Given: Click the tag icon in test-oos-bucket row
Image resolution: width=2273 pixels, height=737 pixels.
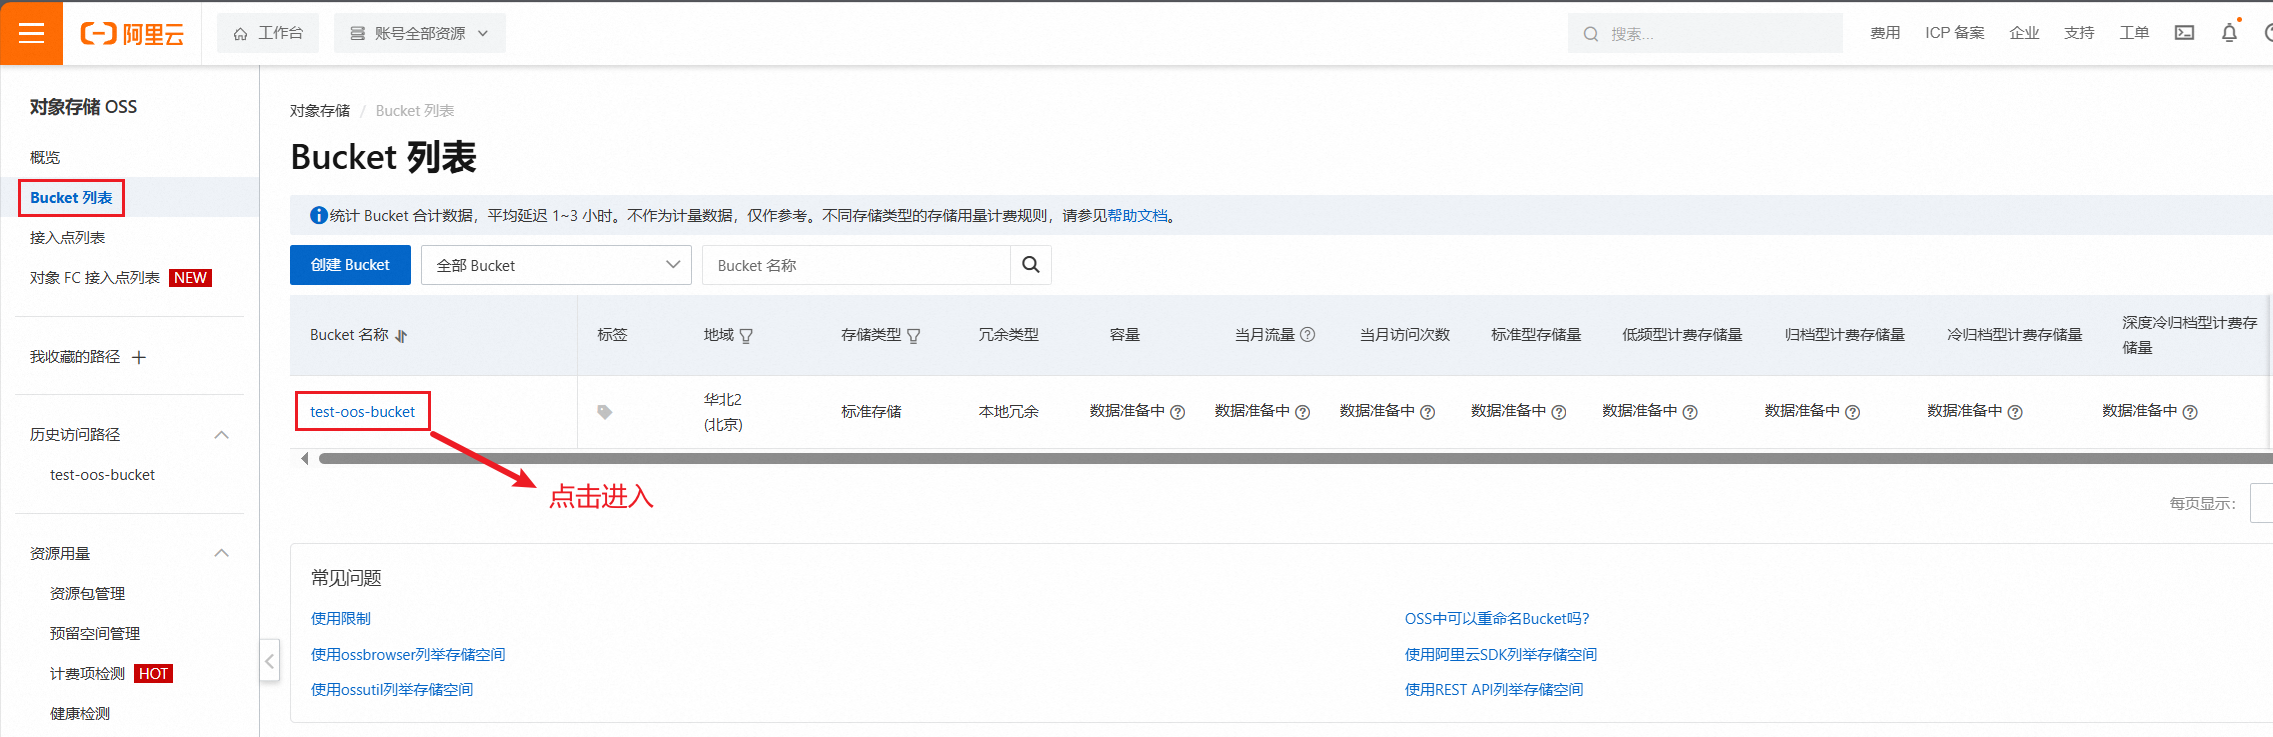Looking at the screenshot, I should point(604,412).
